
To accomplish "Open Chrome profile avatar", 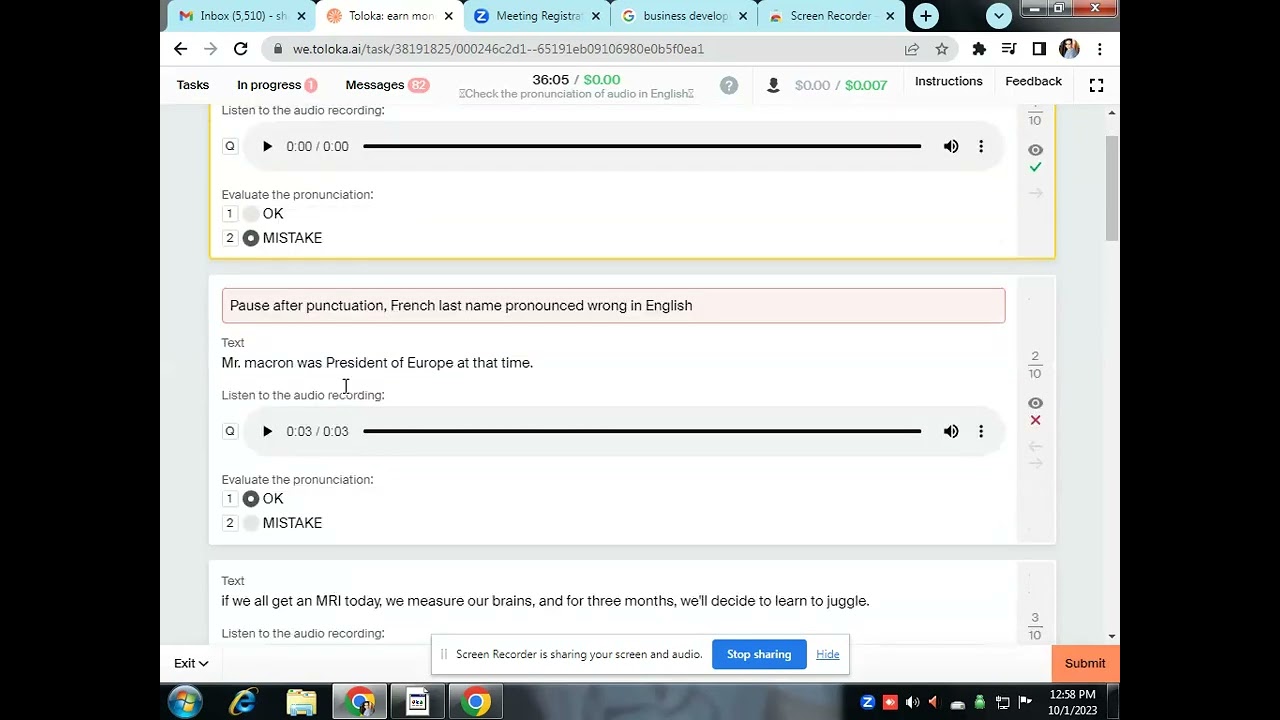I will click(x=1069, y=49).
